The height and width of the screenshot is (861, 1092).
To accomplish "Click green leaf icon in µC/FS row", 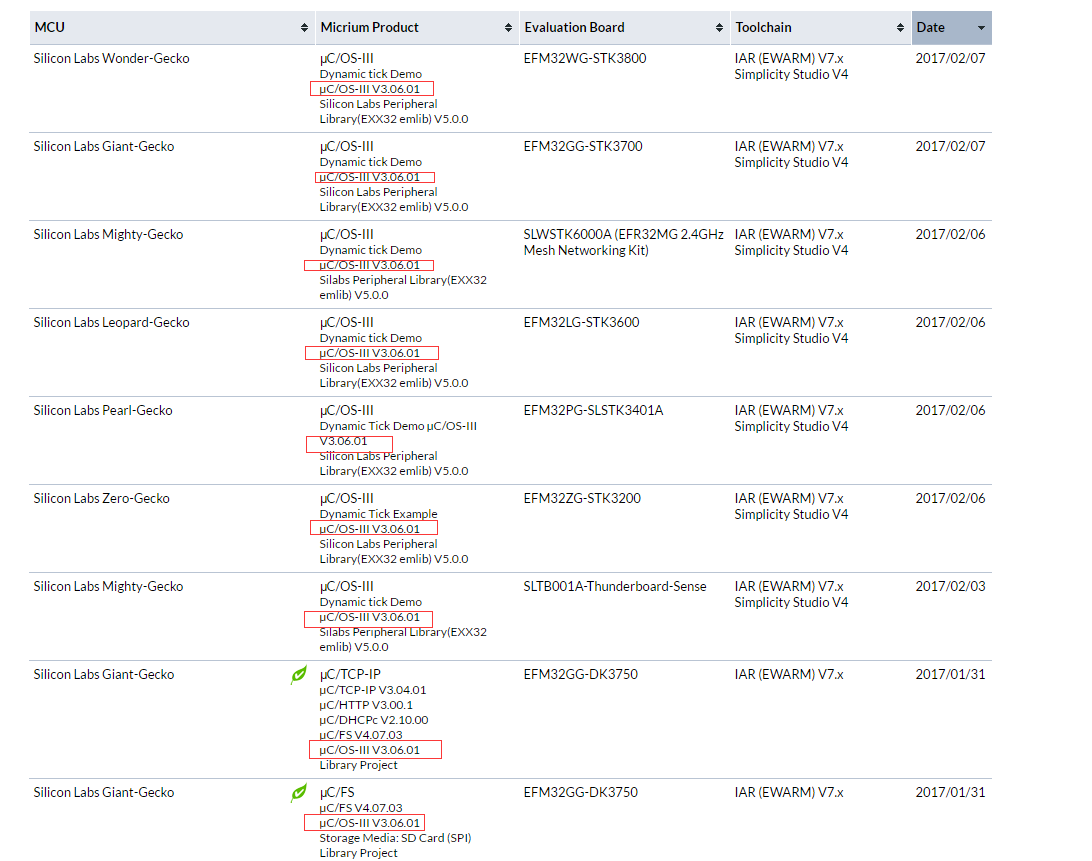I will coord(299,793).
